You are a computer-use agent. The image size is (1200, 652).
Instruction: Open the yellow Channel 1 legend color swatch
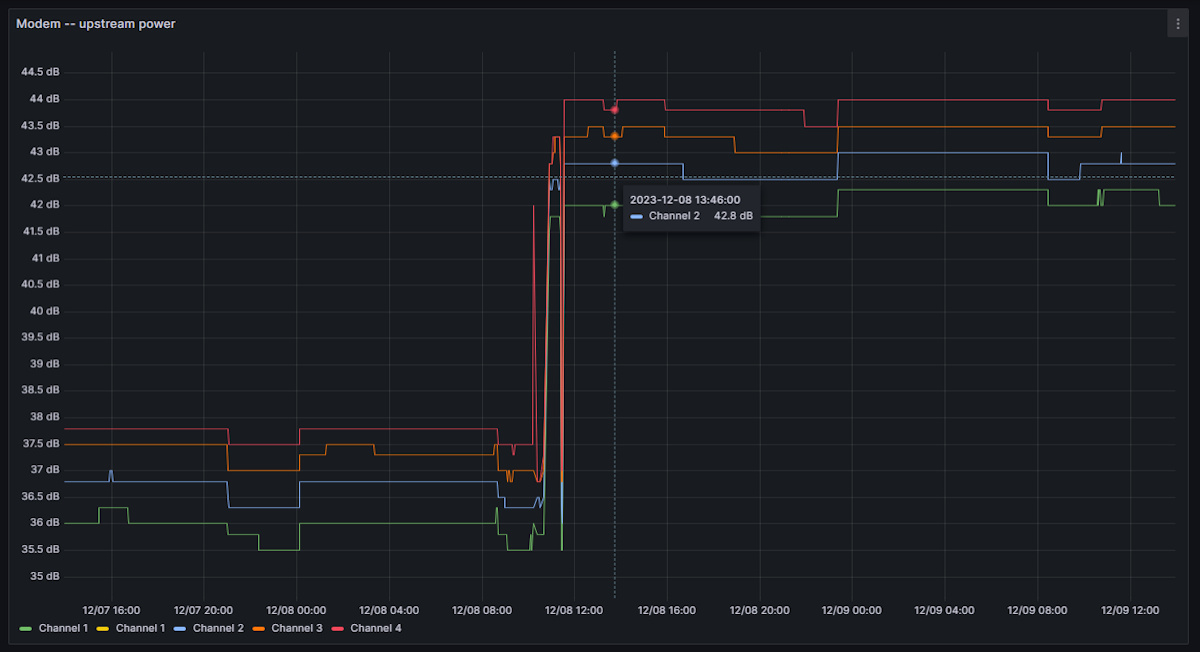(x=103, y=629)
